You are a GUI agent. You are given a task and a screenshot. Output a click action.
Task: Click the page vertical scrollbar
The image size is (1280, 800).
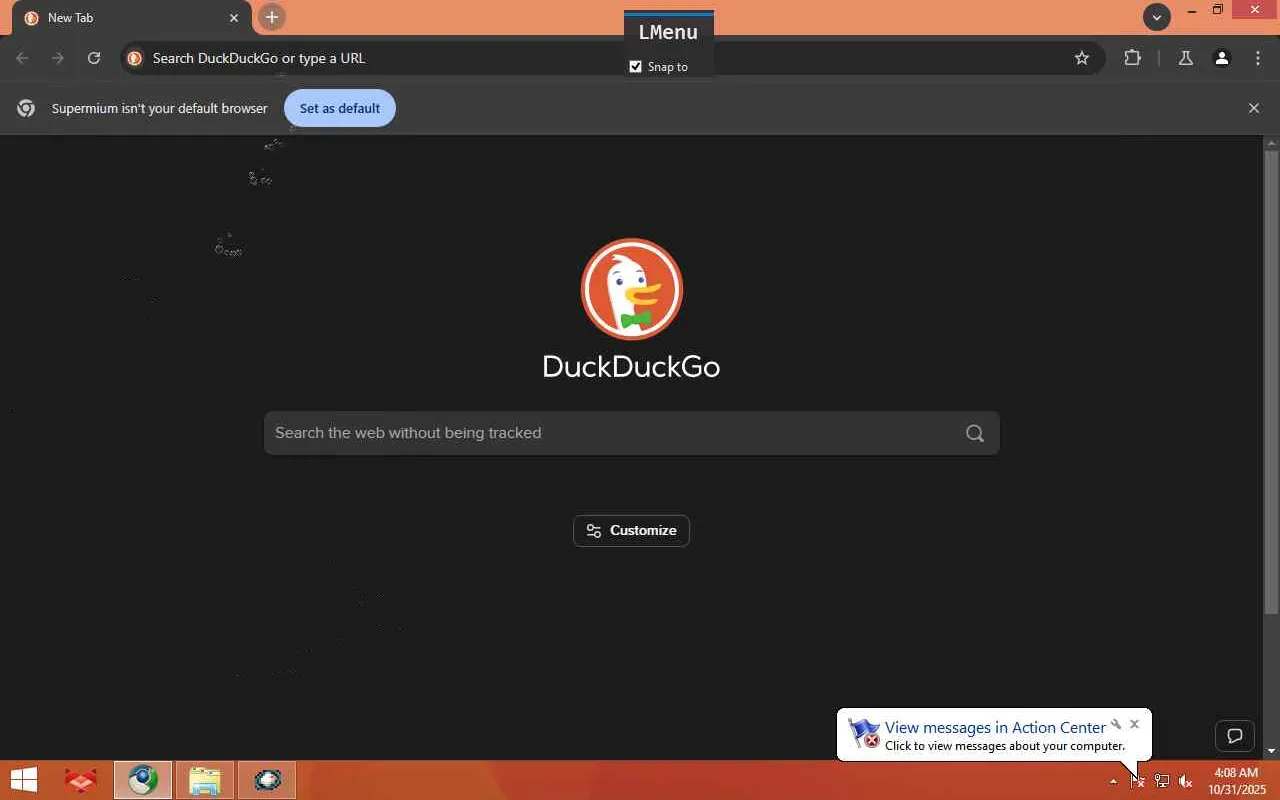pos(1271,382)
